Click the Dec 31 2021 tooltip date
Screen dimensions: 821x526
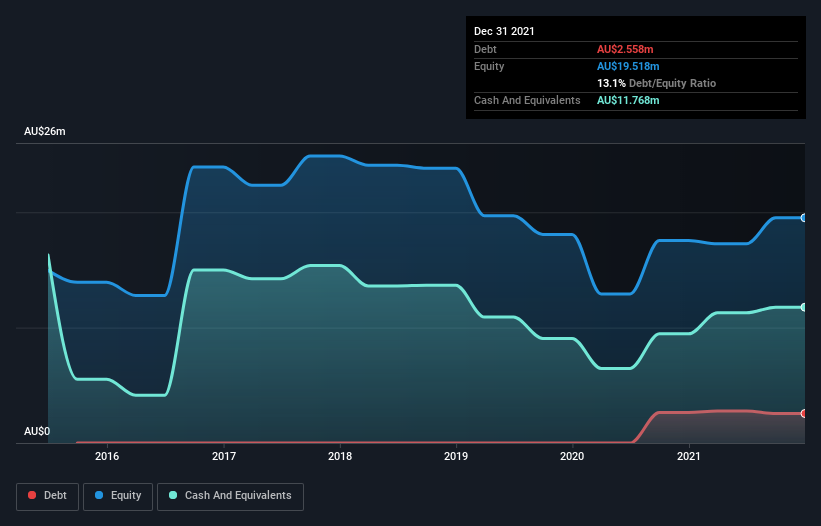[x=504, y=31]
